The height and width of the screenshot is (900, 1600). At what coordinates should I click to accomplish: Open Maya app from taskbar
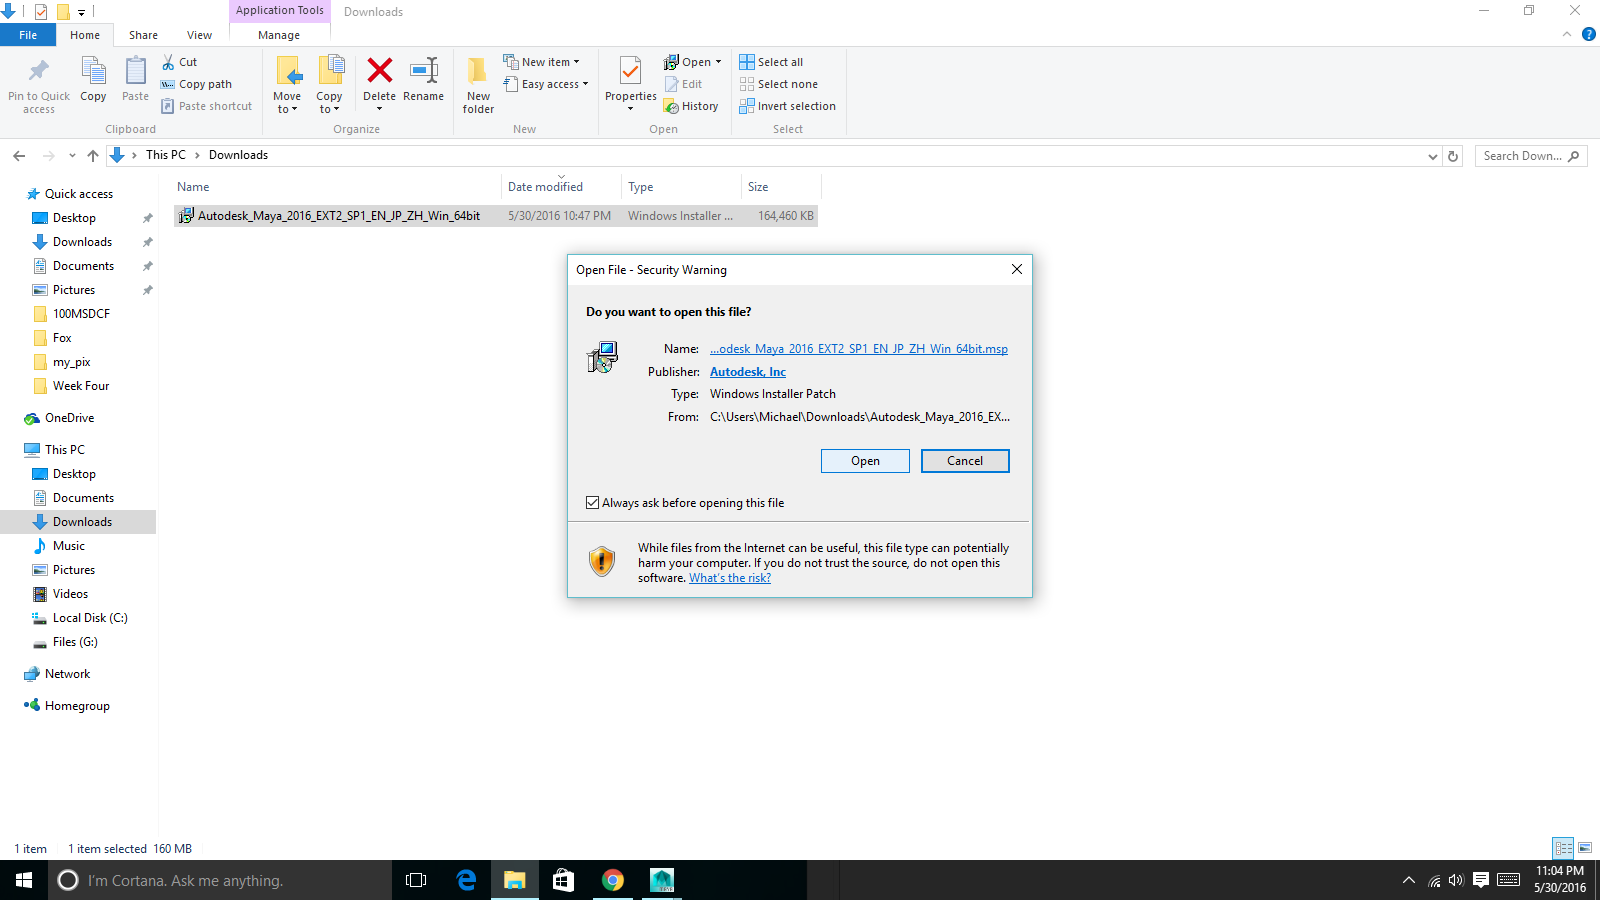point(662,880)
